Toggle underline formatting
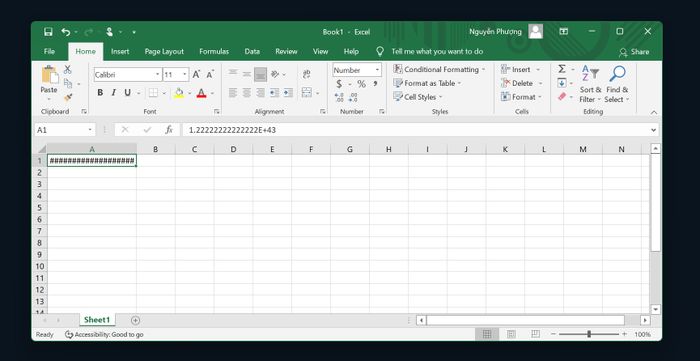Image resolution: width=700 pixels, height=361 pixels. point(127,93)
